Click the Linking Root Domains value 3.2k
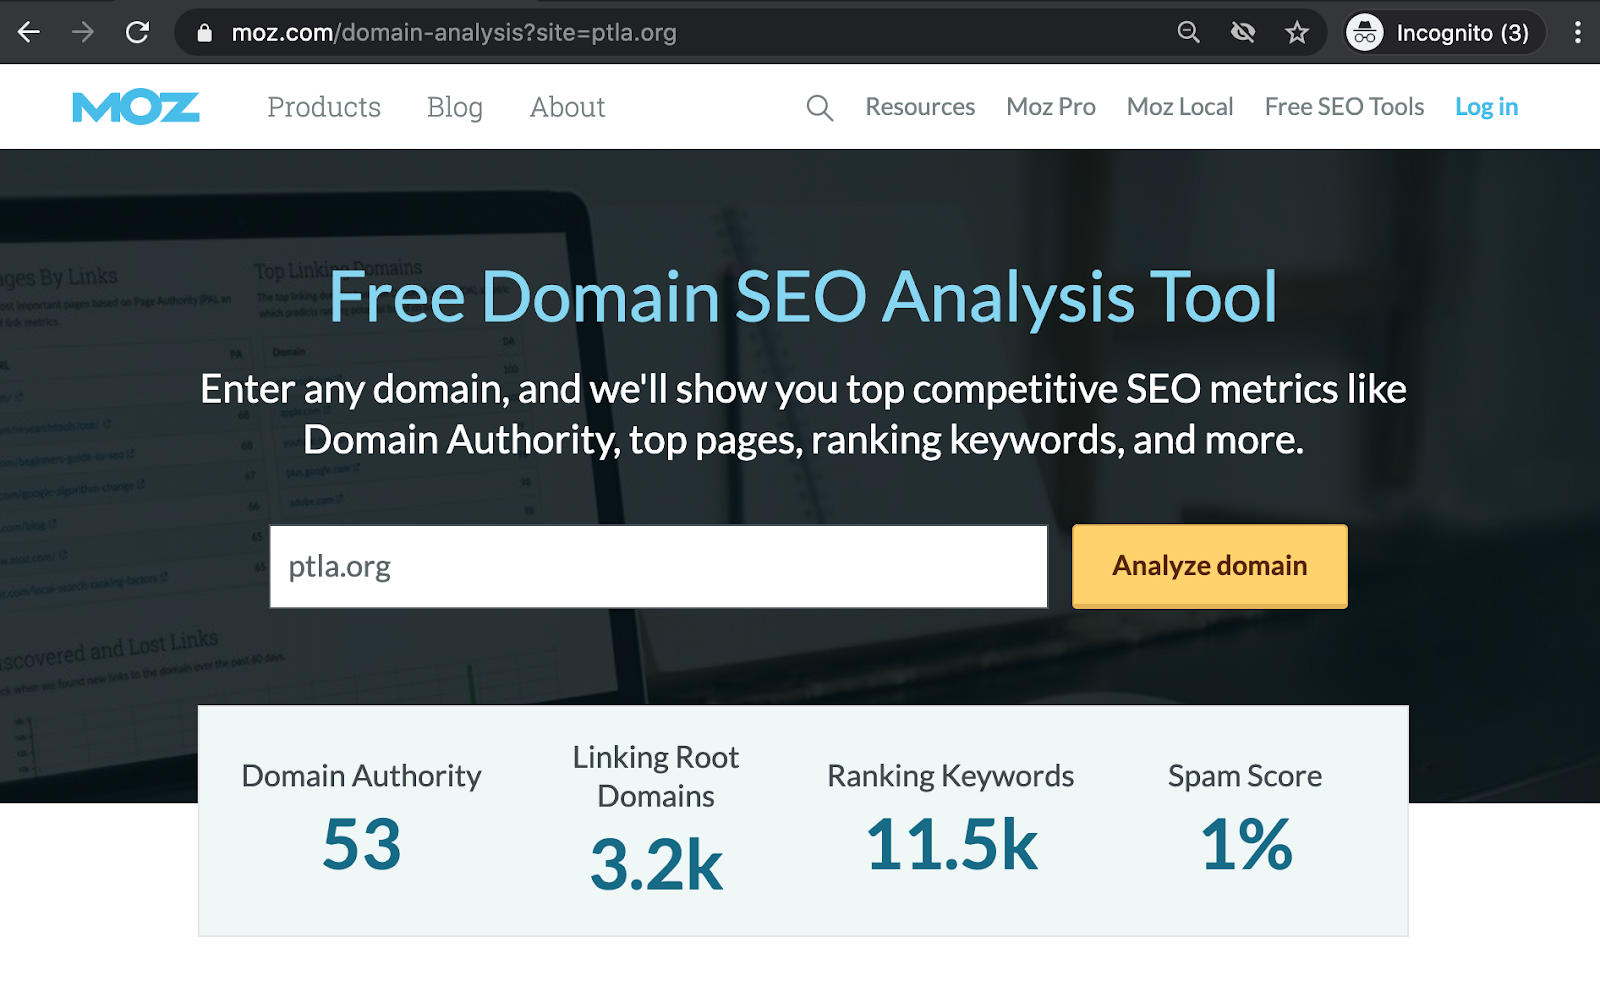This screenshot has width=1600, height=1003. click(656, 864)
